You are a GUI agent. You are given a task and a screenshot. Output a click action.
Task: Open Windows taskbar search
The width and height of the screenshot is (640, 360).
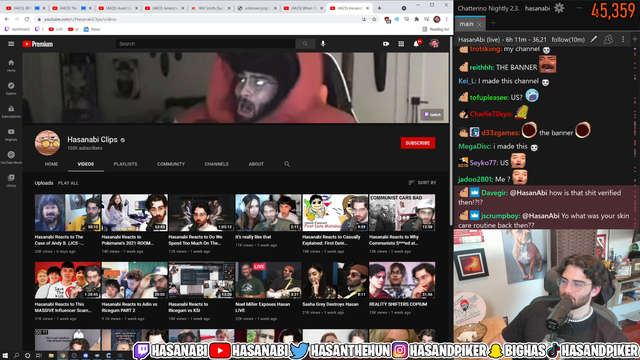point(16,356)
